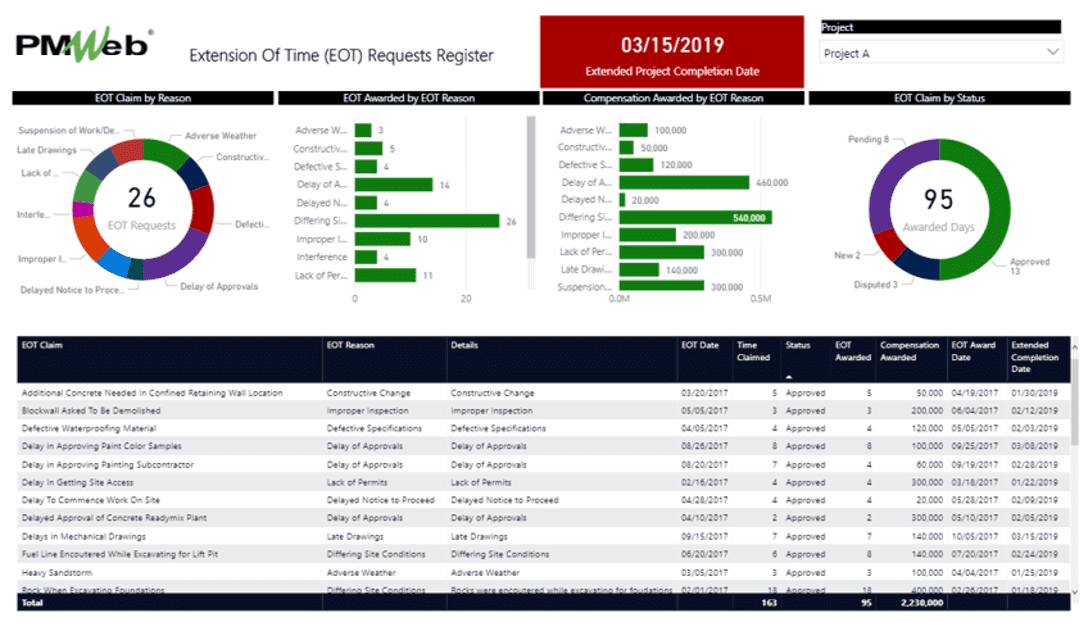Select the Heavy Sandstorm table row
Screen dimensions: 1089x622
click(x=60, y=572)
